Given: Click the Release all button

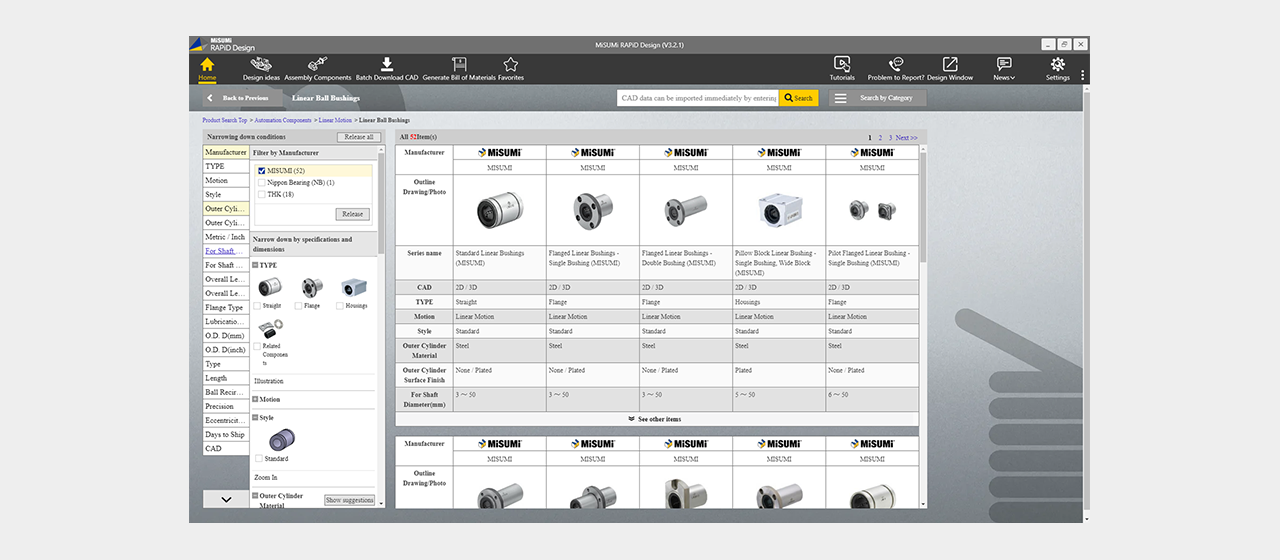Looking at the screenshot, I should [x=358, y=137].
